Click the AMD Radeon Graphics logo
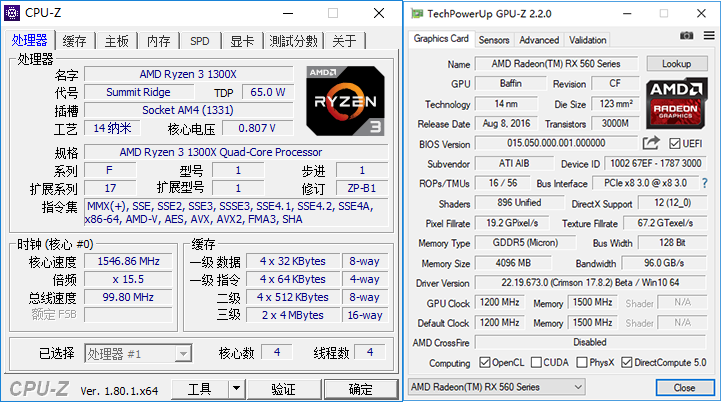The image size is (721, 402). [x=675, y=103]
